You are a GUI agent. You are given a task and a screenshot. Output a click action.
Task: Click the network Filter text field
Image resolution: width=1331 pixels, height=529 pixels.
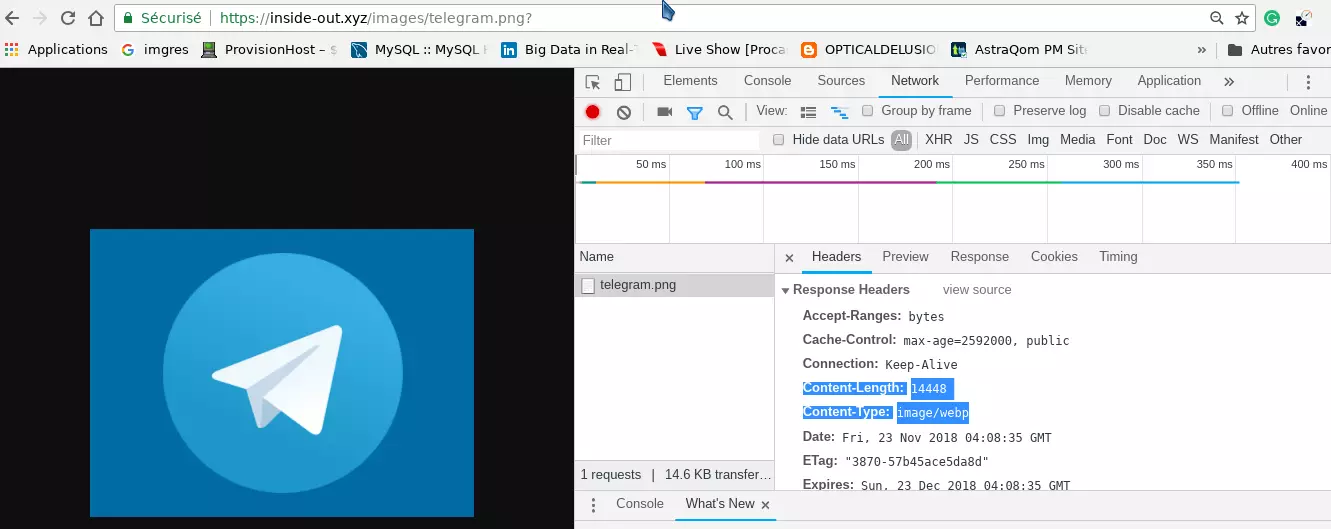click(667, 140)
